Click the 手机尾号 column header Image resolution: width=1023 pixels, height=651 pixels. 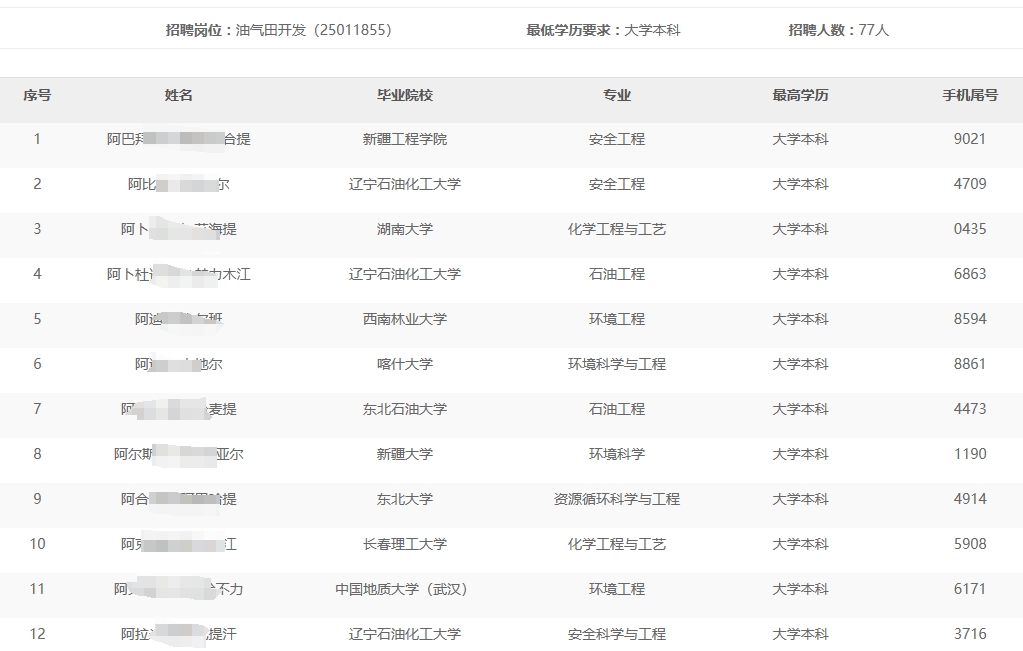click(970, 96)
